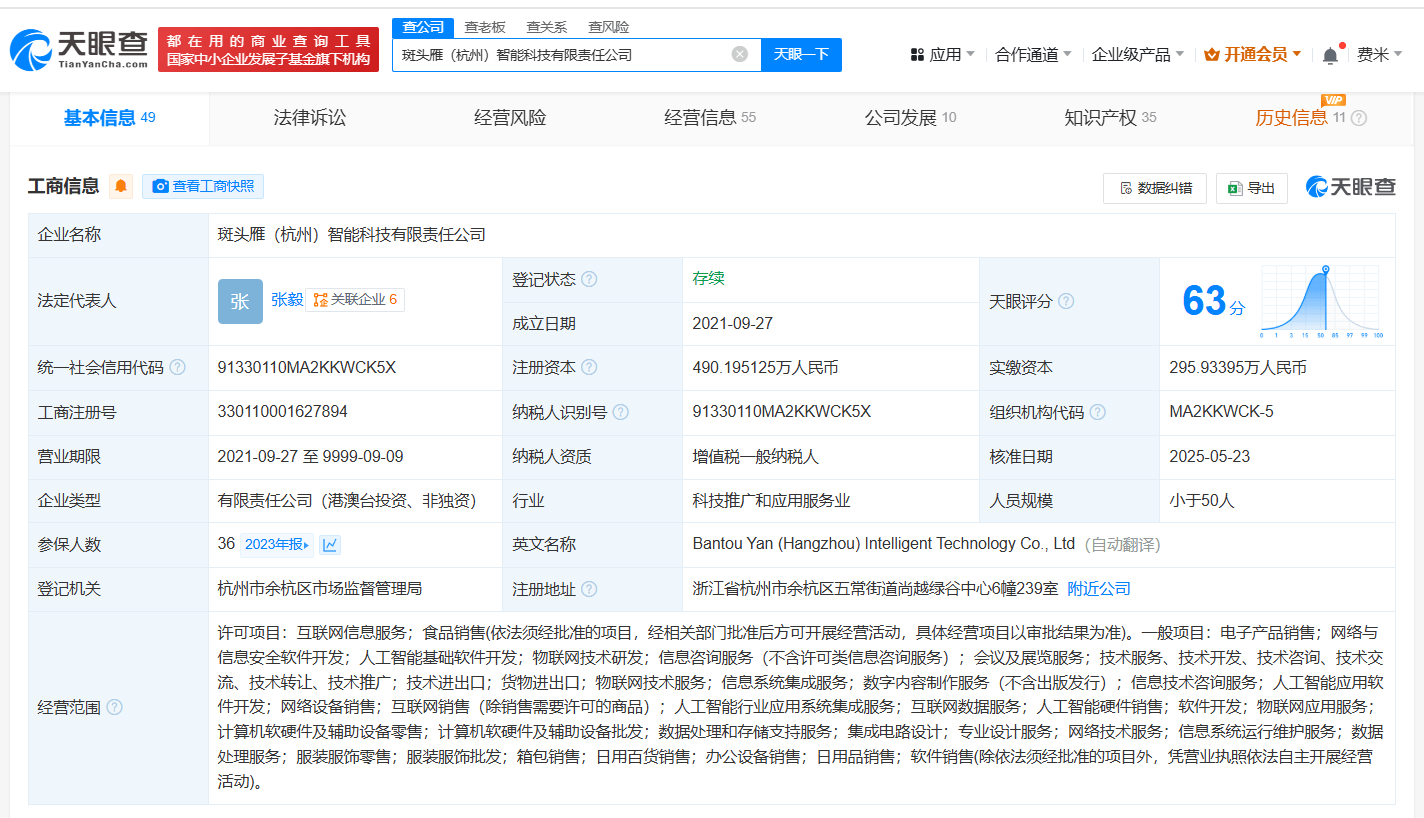This screenshot has height=818, width=1424.
Task: Switch to the 基本信息 tab
Action: pos(110,118)
